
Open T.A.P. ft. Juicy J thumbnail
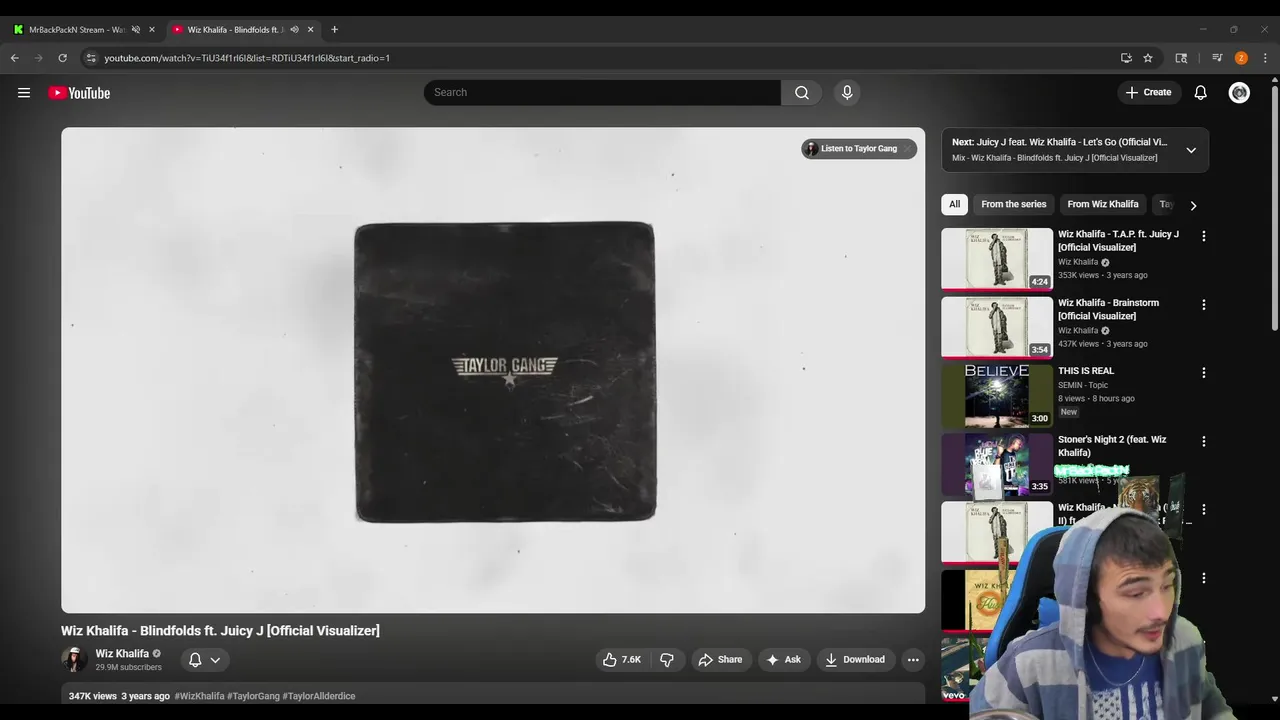(x=997, y=259)
